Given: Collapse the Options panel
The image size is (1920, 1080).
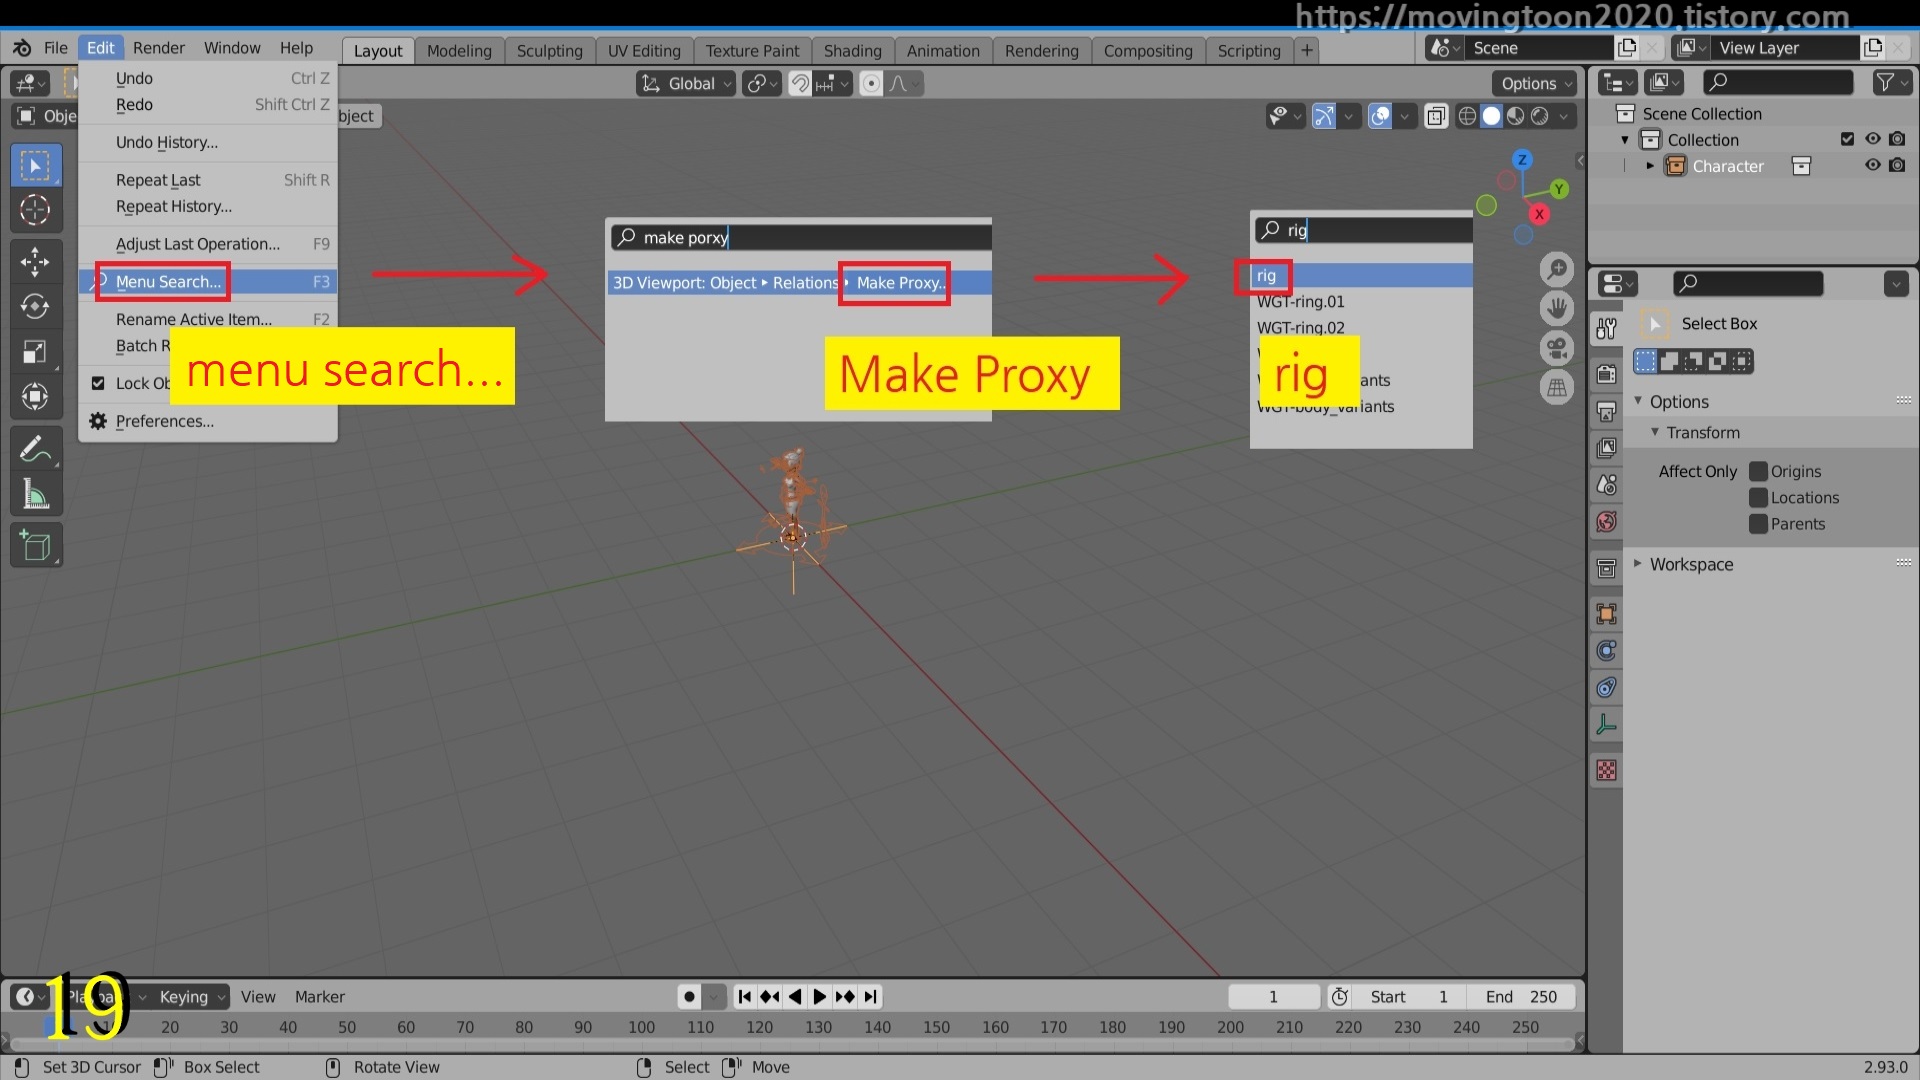Looking at the screenshot, I should (1638, 401).
